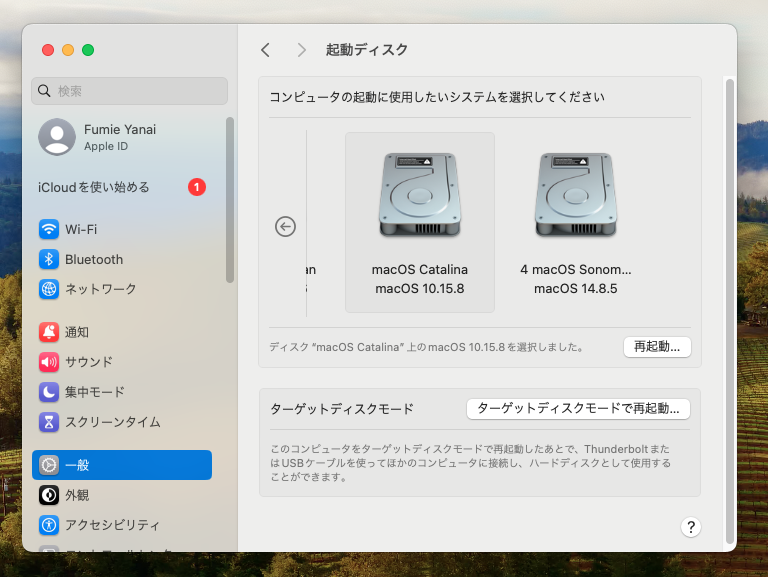Click the 再起動... button
This screenshot has width=768, height=577.
[x=656, y=347]
